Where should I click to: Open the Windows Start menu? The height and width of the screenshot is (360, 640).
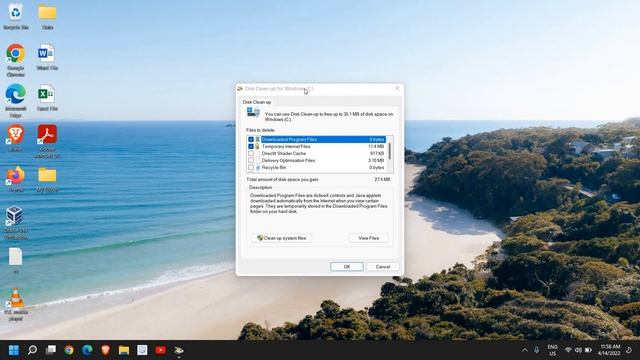(14, 350)
